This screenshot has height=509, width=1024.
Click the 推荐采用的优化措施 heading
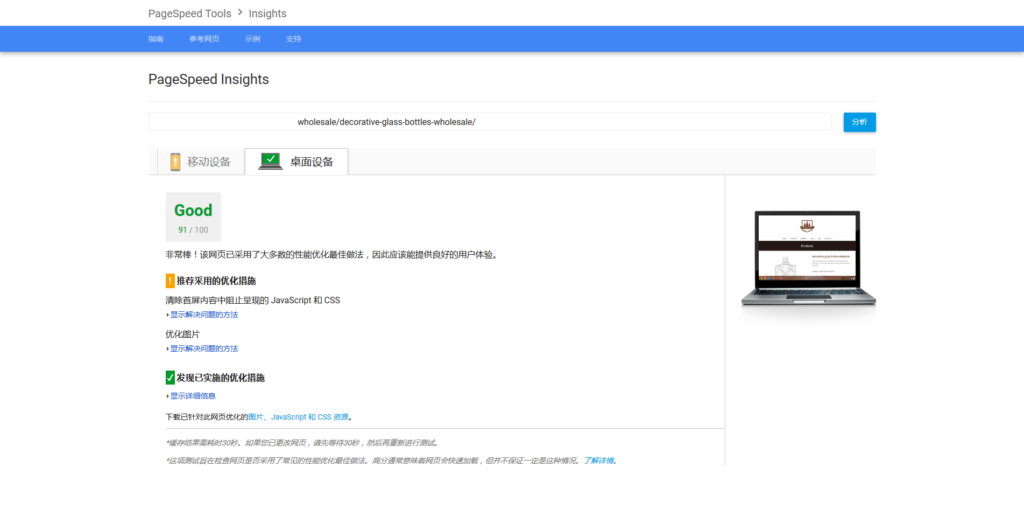point(216,281)
